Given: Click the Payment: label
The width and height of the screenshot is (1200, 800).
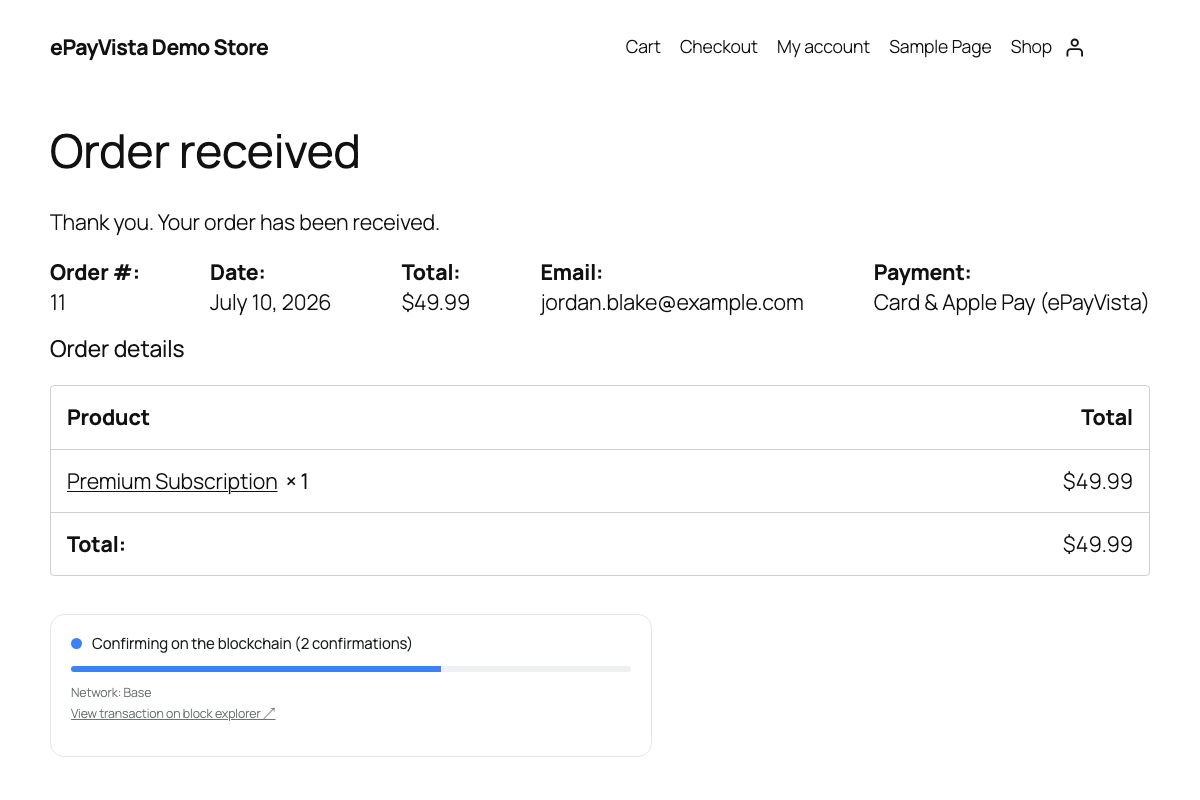Looking at the screenshot, I should pyautogui.click(x=923, y=272).
